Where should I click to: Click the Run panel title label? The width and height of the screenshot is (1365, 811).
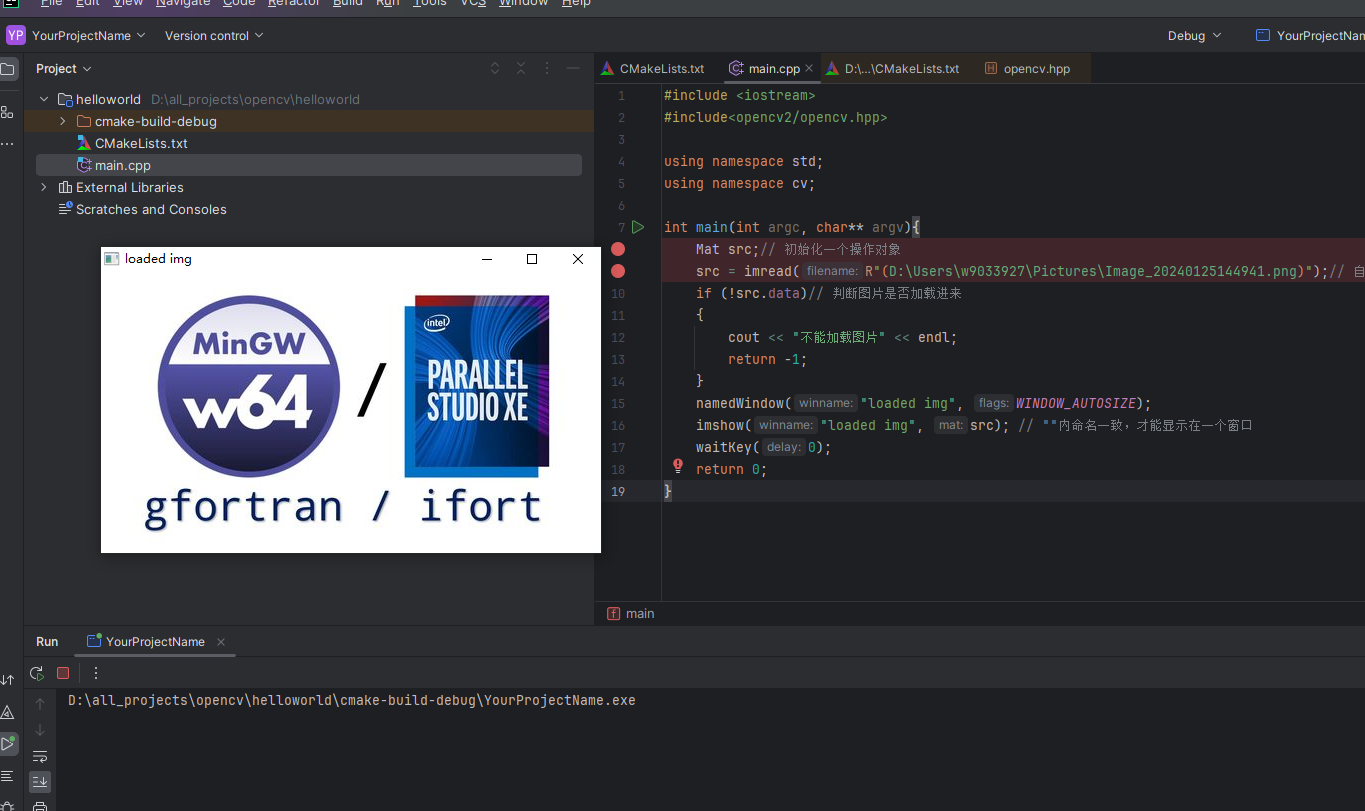(47, 642)
